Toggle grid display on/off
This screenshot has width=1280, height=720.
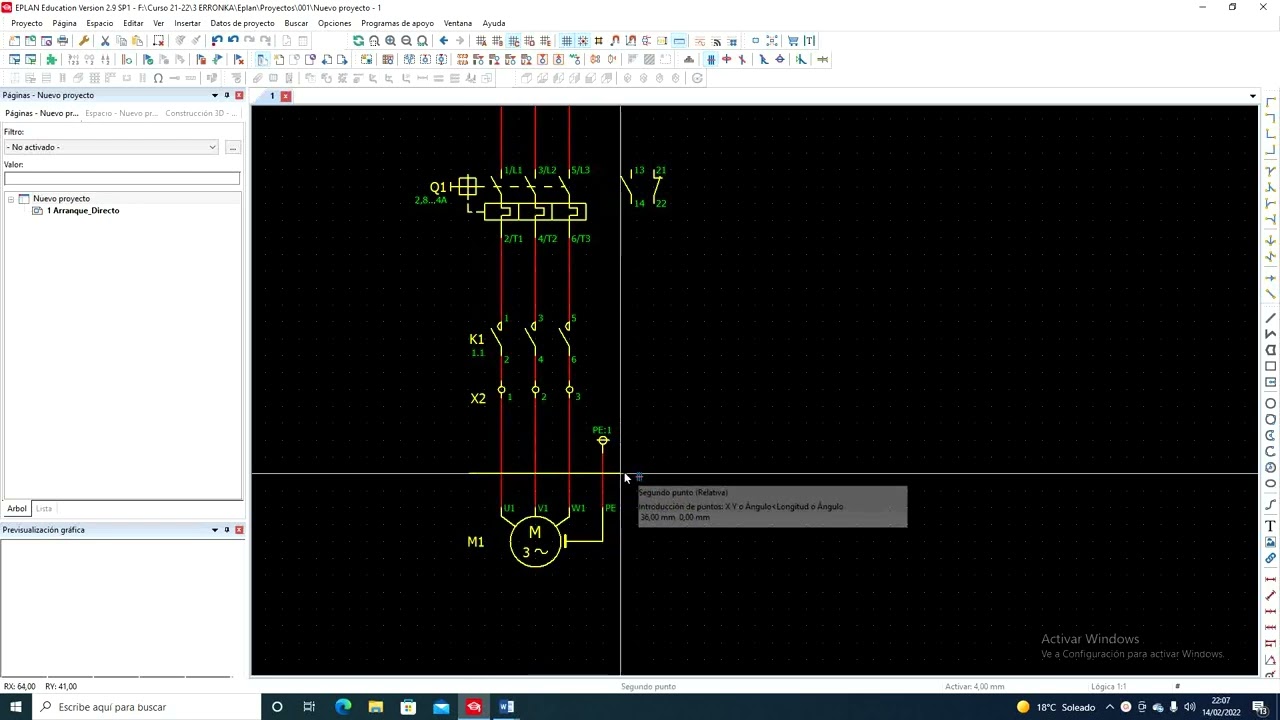(567, 41)
